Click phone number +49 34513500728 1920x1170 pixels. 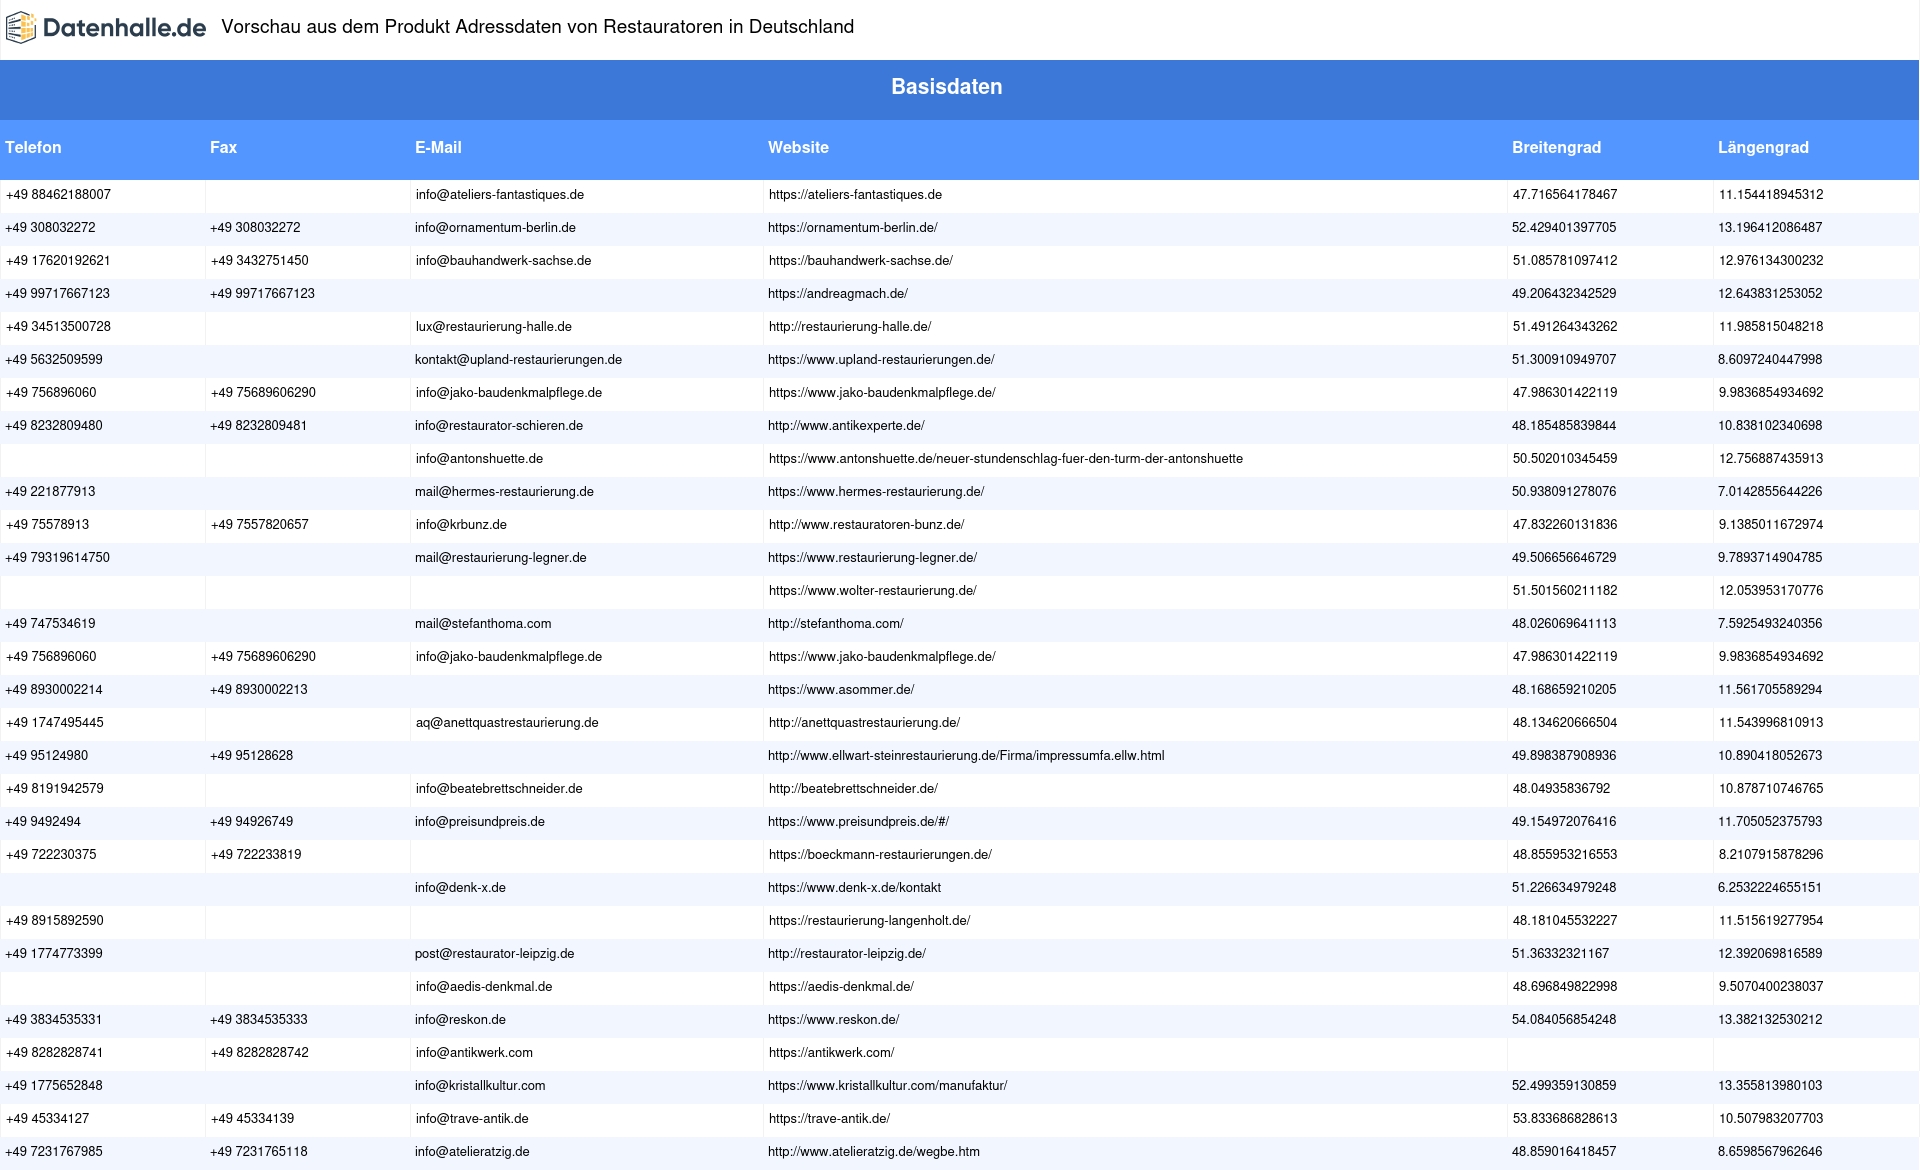click(x=58, y=327)
